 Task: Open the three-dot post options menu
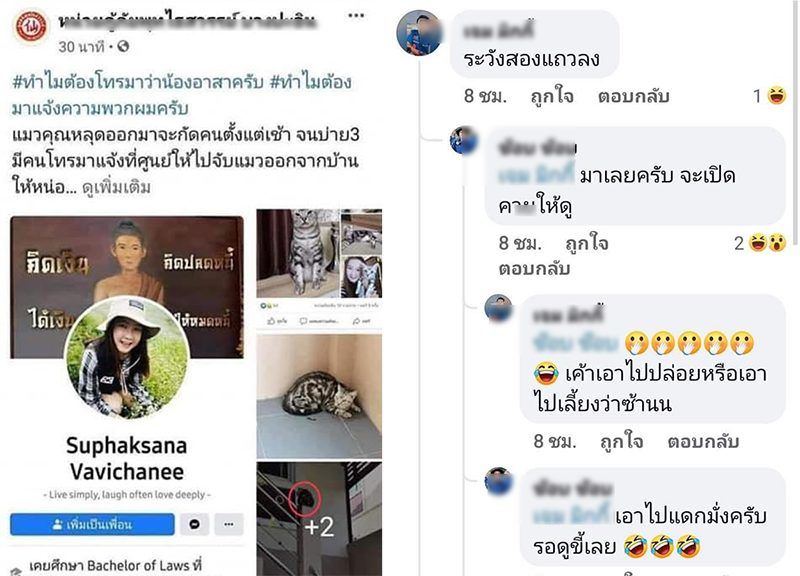[x=356, y=15]
